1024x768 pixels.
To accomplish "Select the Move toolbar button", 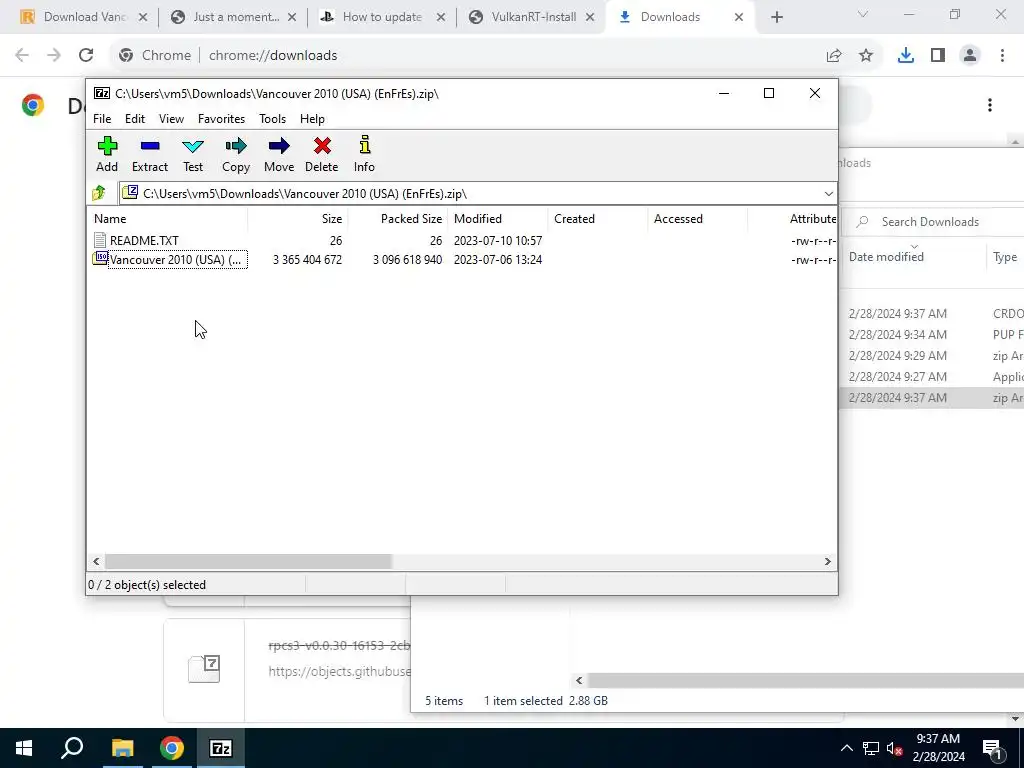I will [x=279, y=155].
